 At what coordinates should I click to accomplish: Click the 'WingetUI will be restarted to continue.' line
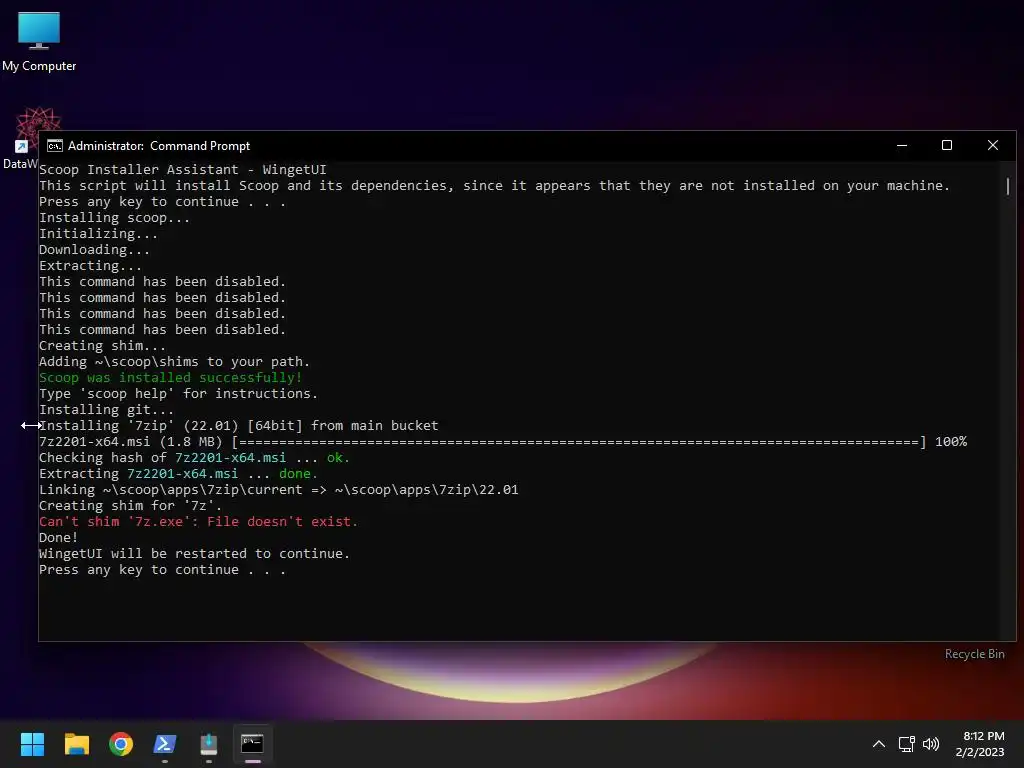pyautogui.click(x=195, y=554)
